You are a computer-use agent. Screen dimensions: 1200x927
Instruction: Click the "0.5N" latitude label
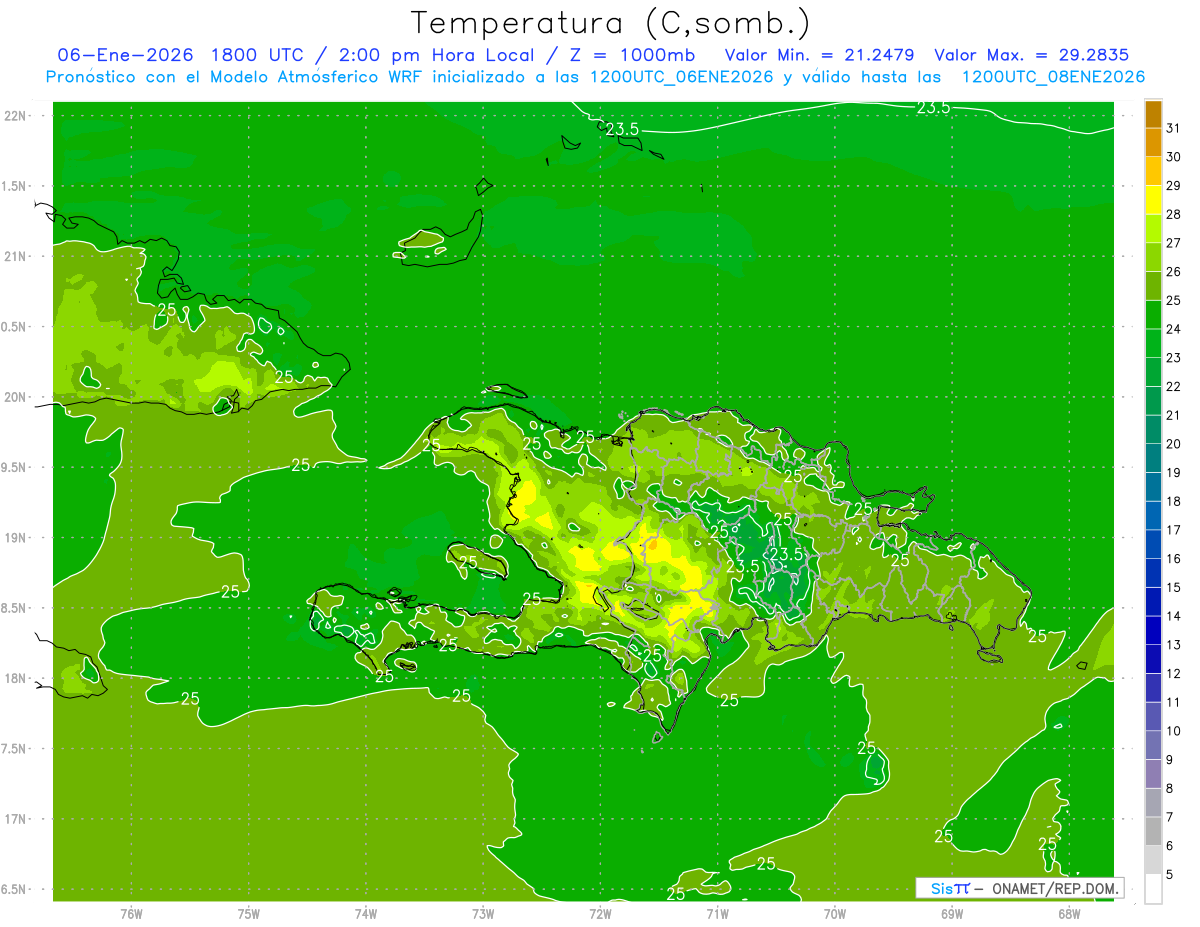14,327
